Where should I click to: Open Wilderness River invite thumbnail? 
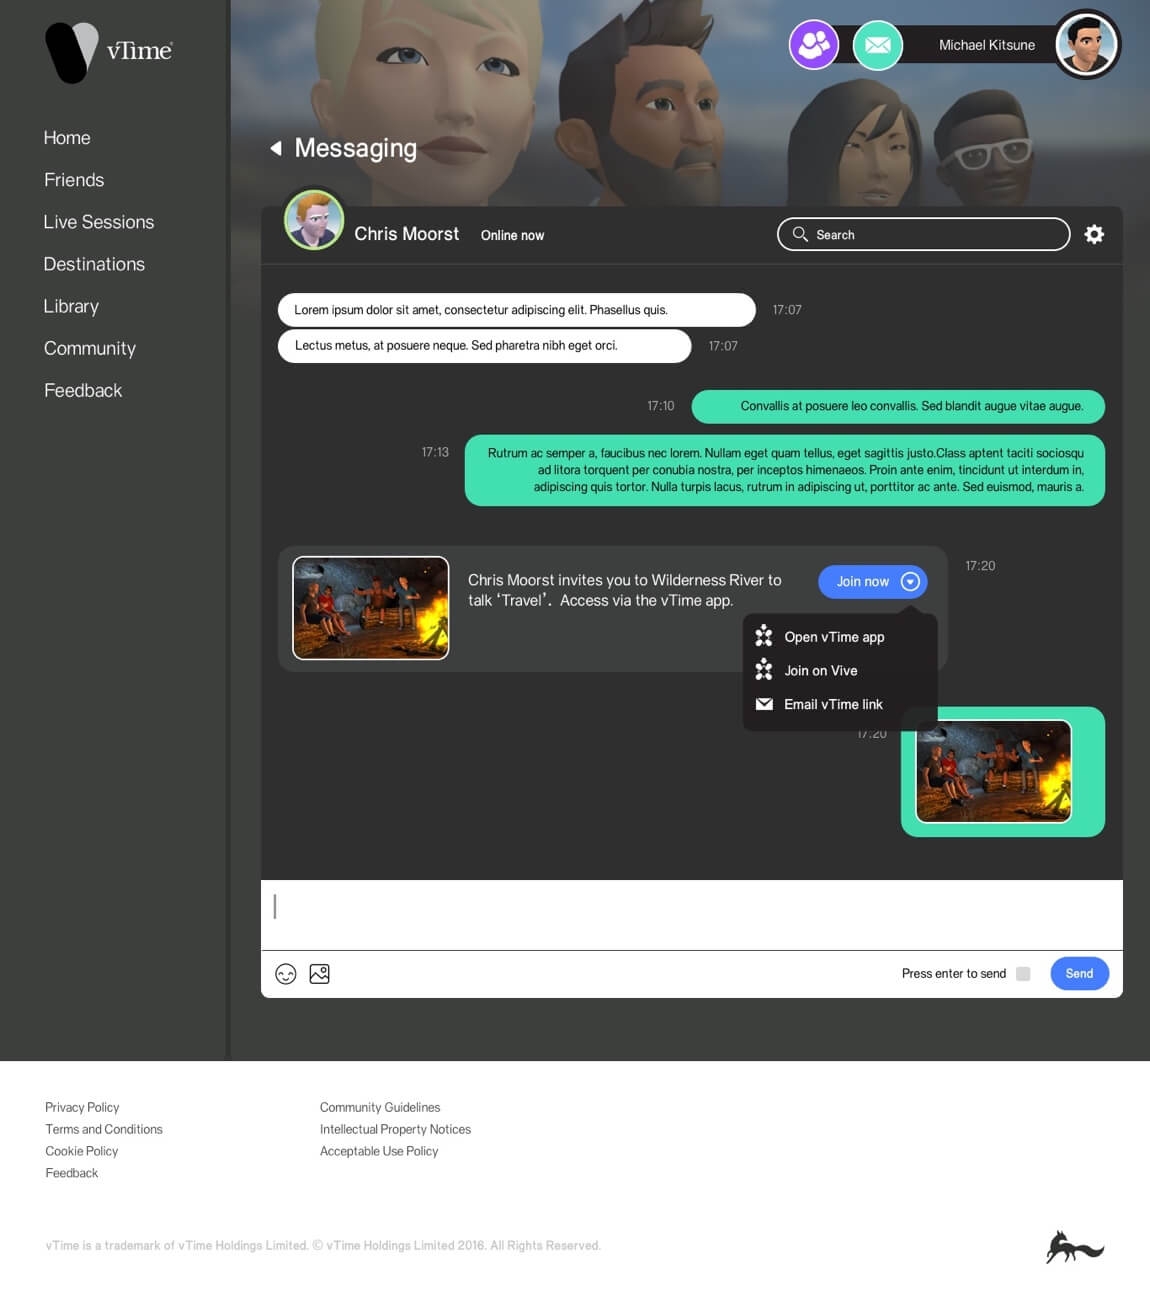click(371, 608)
